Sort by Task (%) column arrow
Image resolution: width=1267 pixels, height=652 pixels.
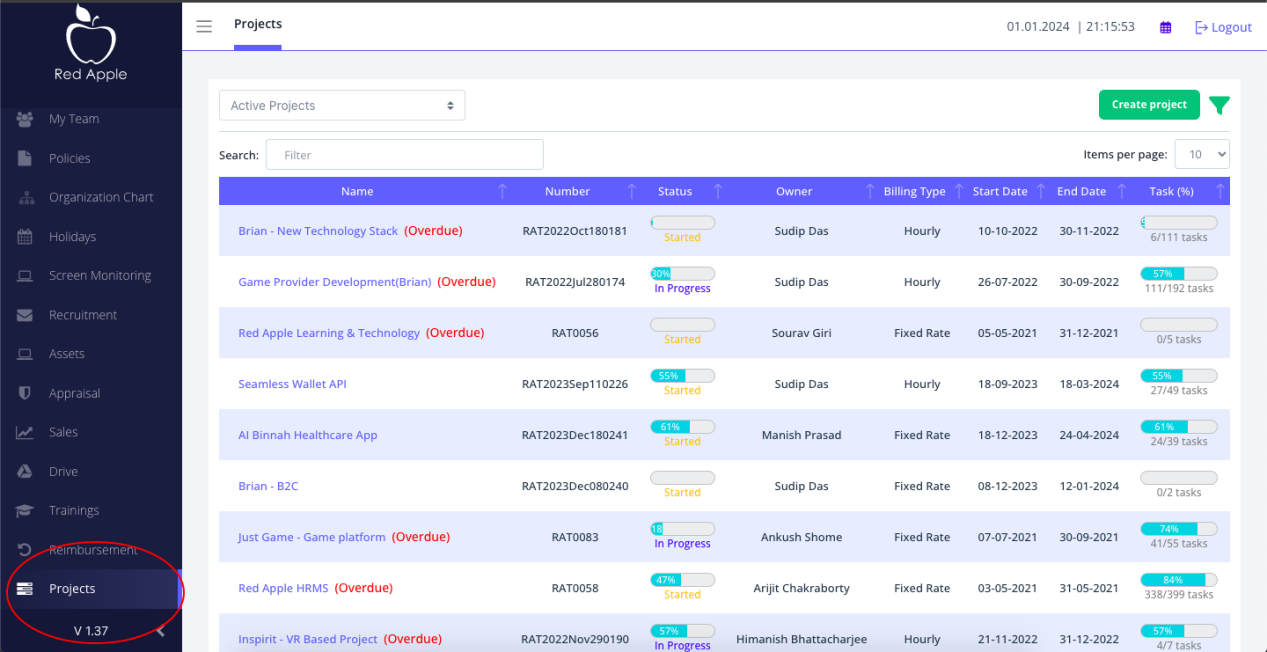1220,191
